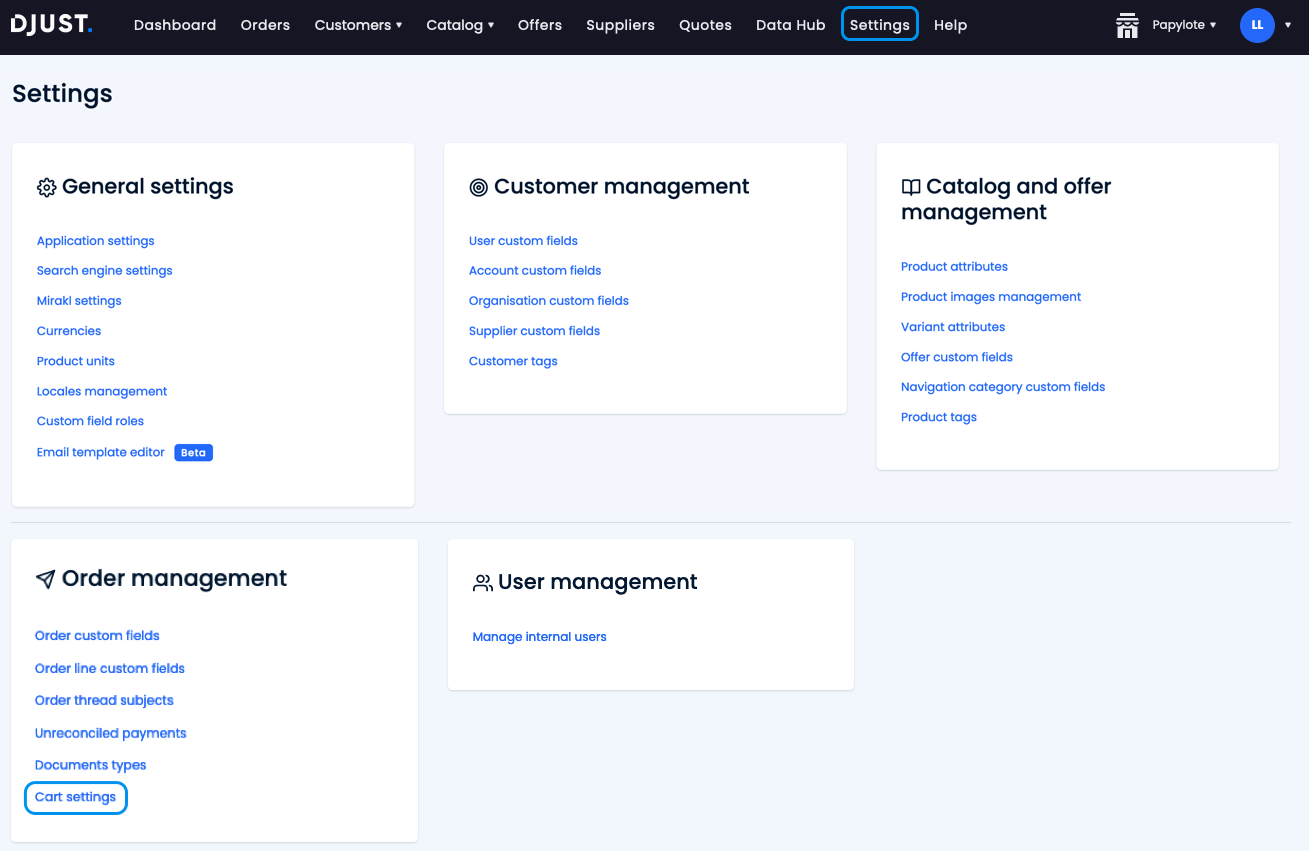This screenshot has height=851, width=1309.
Task: Open Cart settings link
Action: 76,797
